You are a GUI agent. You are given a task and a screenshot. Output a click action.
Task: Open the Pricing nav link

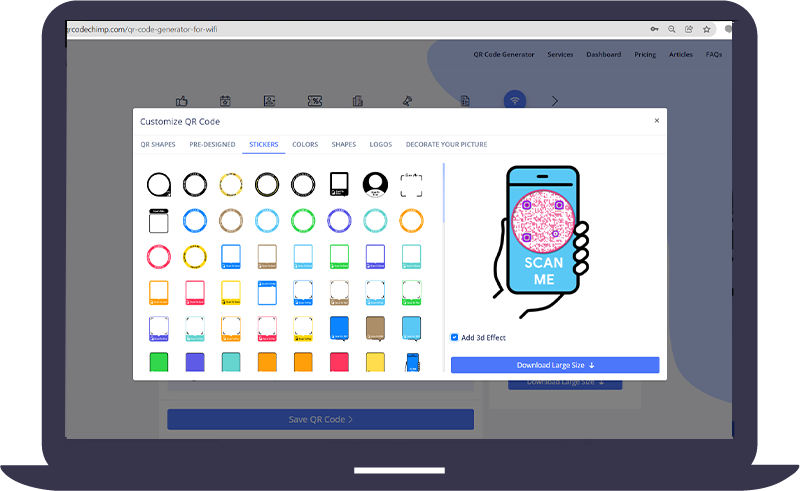[x=645, y=54]
